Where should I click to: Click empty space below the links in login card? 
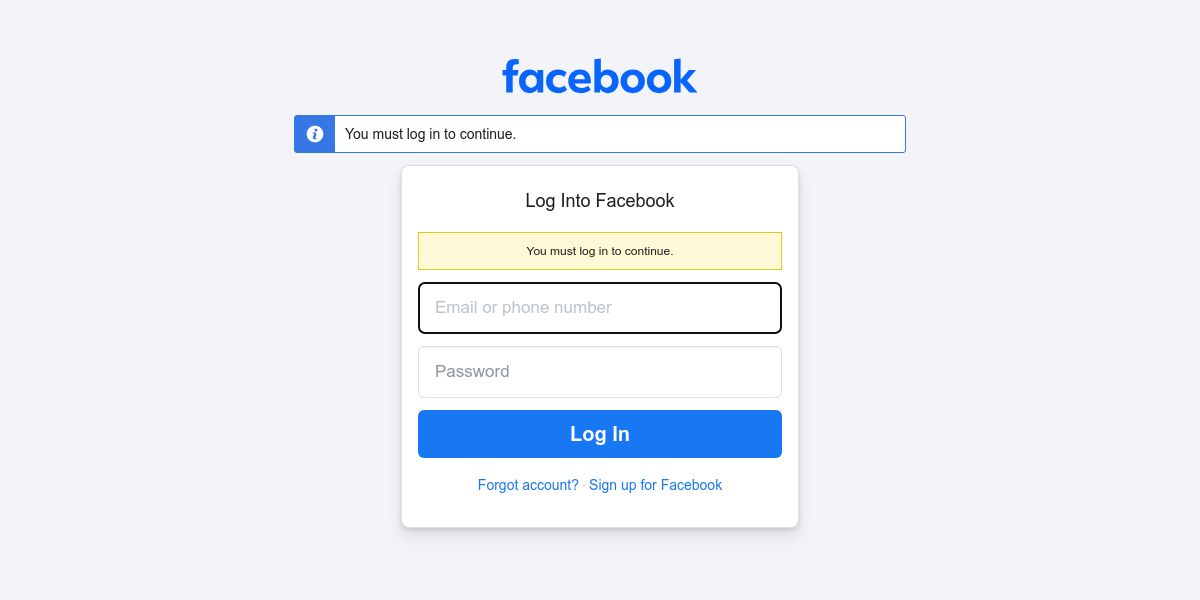600,511
